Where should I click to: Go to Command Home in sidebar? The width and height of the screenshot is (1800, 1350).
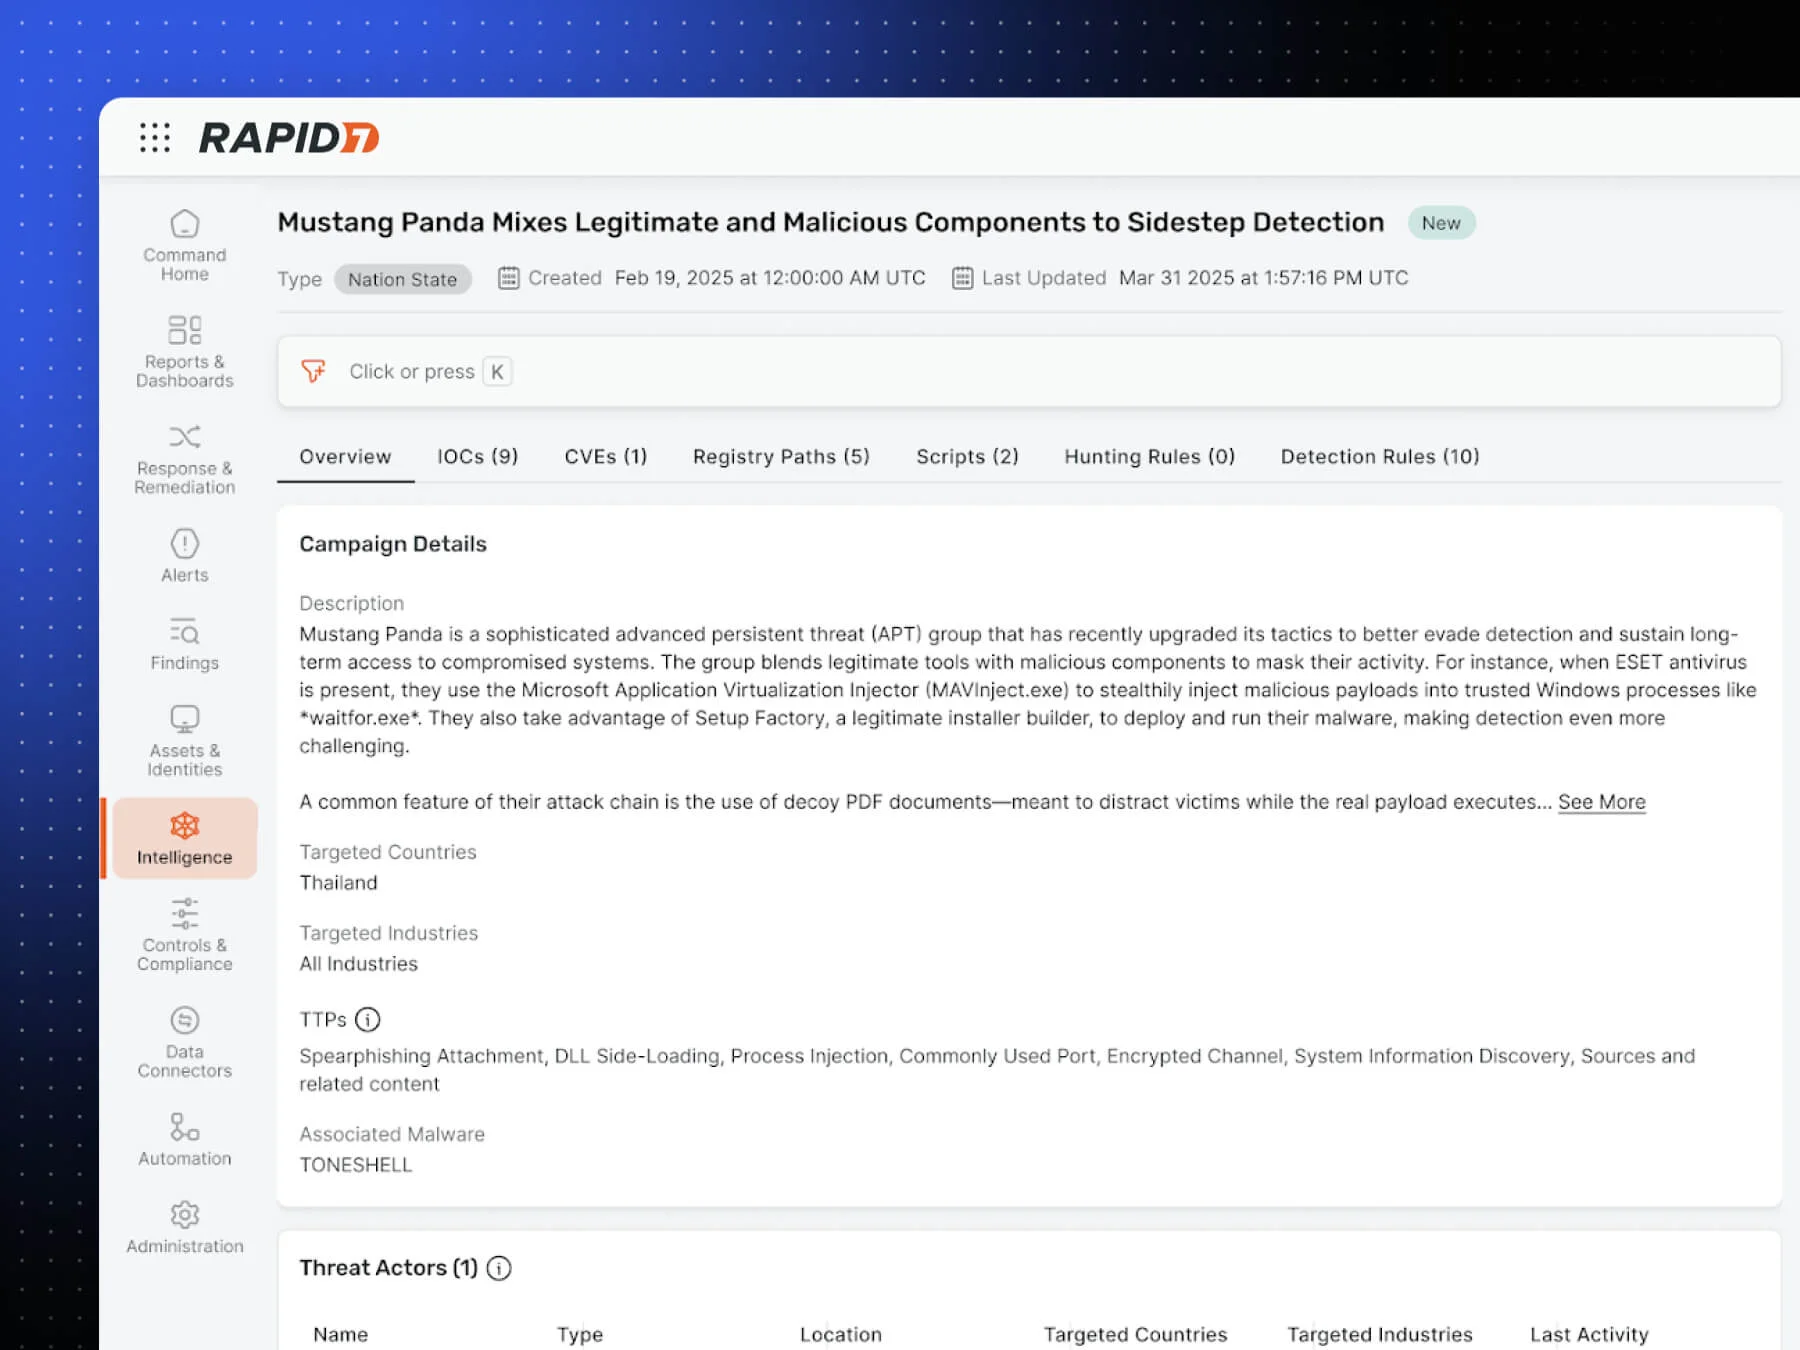tap(184, 245)
